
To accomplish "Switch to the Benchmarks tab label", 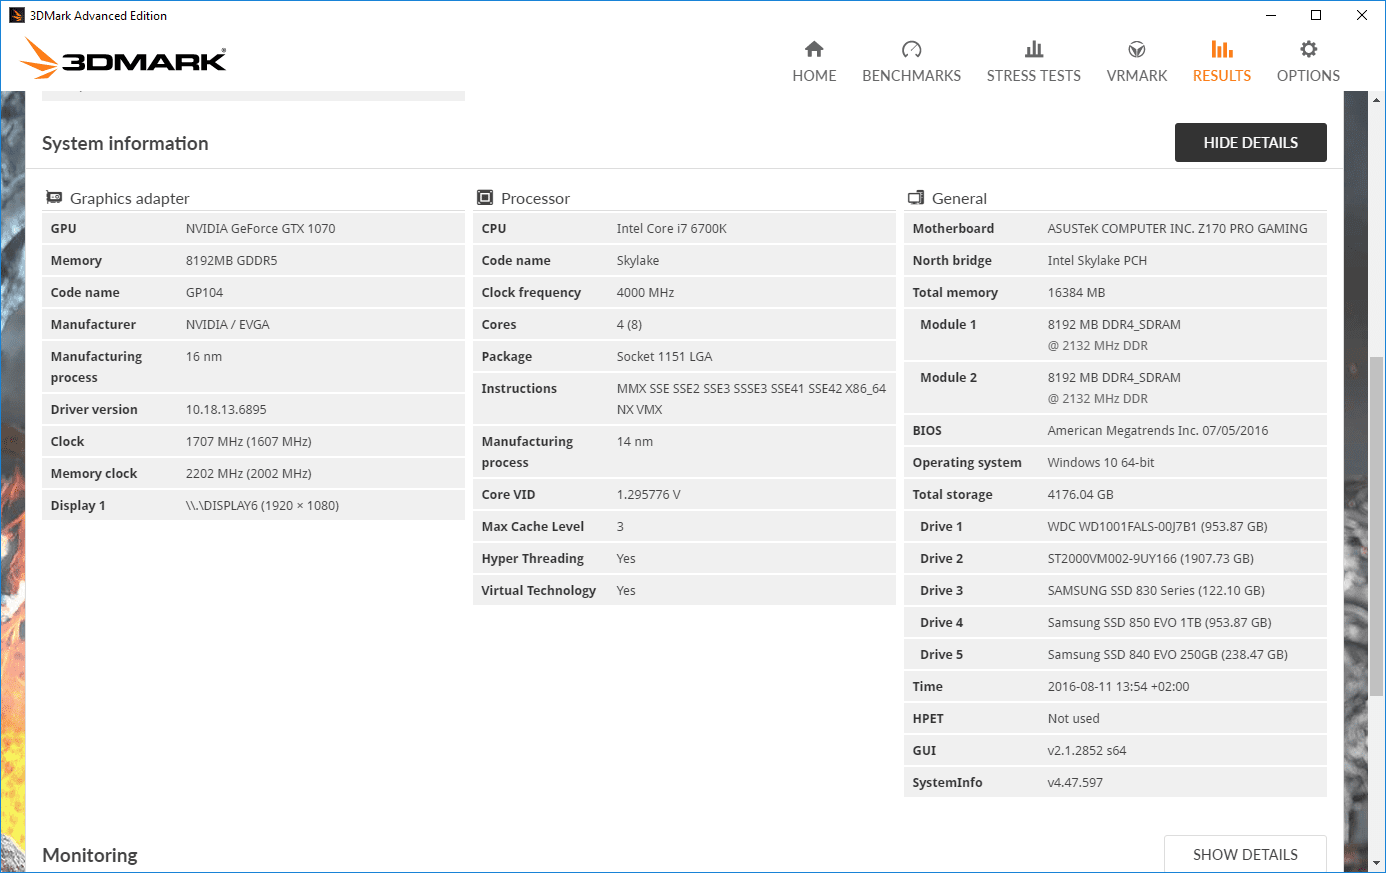I will [x=911, y=76].
